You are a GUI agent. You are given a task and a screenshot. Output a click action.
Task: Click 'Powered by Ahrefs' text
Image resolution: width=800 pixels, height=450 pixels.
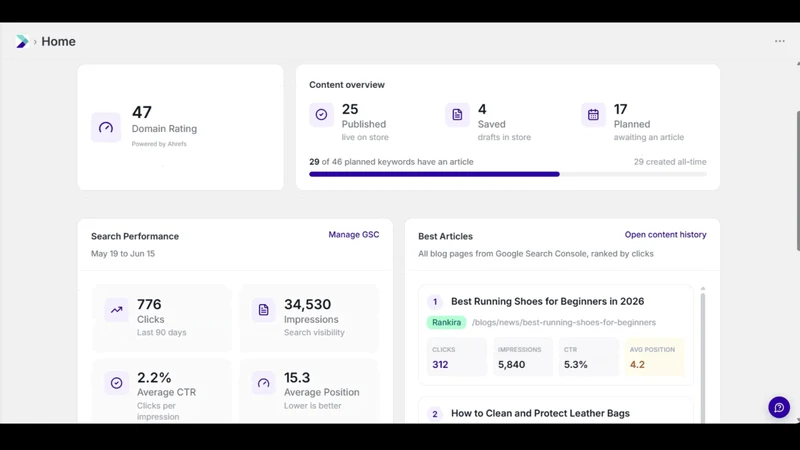159,144
